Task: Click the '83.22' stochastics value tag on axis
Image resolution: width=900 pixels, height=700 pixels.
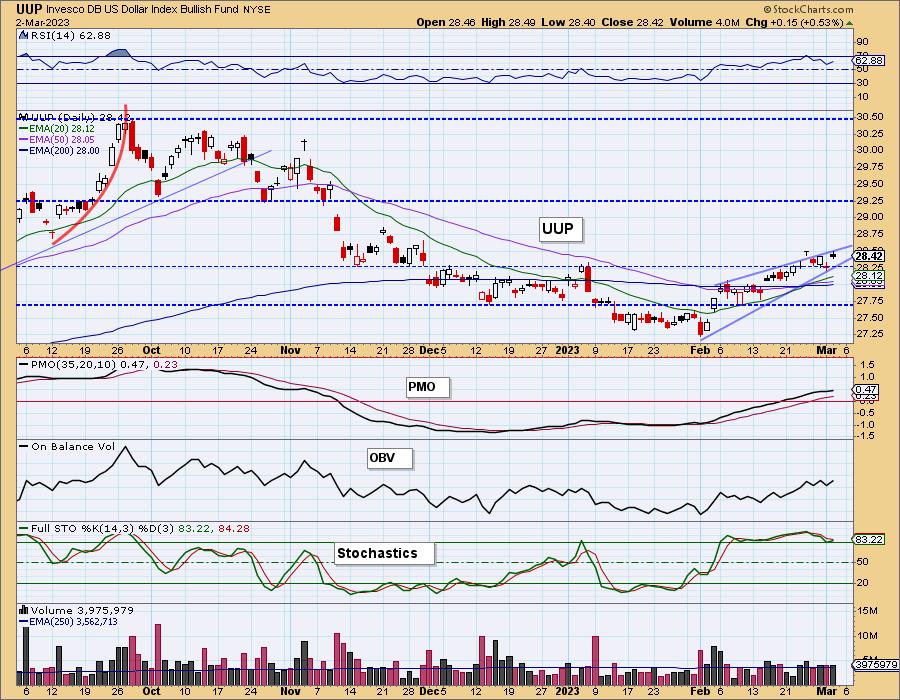Action: tap(870, 540)
